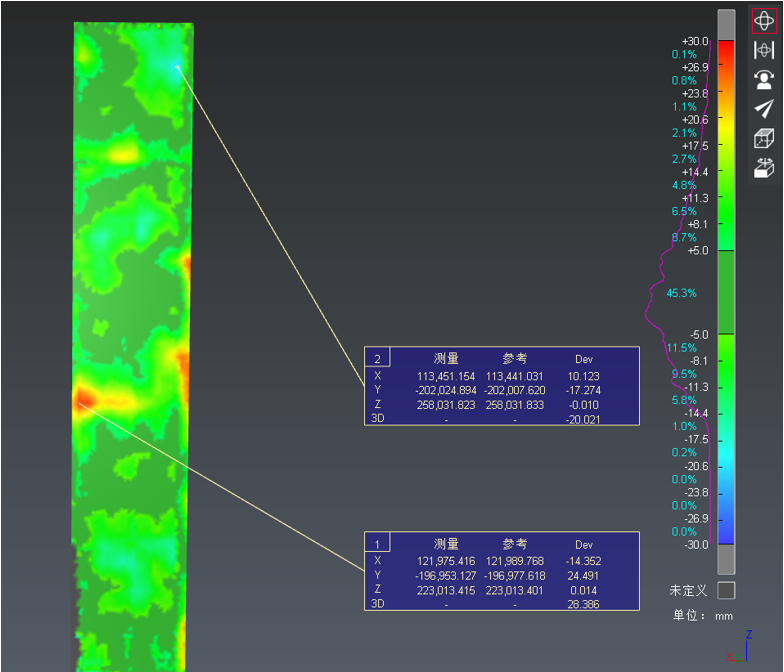Click measured Y value -202,024.894
This screenshot has height=672, width=784.
[446, 390]
